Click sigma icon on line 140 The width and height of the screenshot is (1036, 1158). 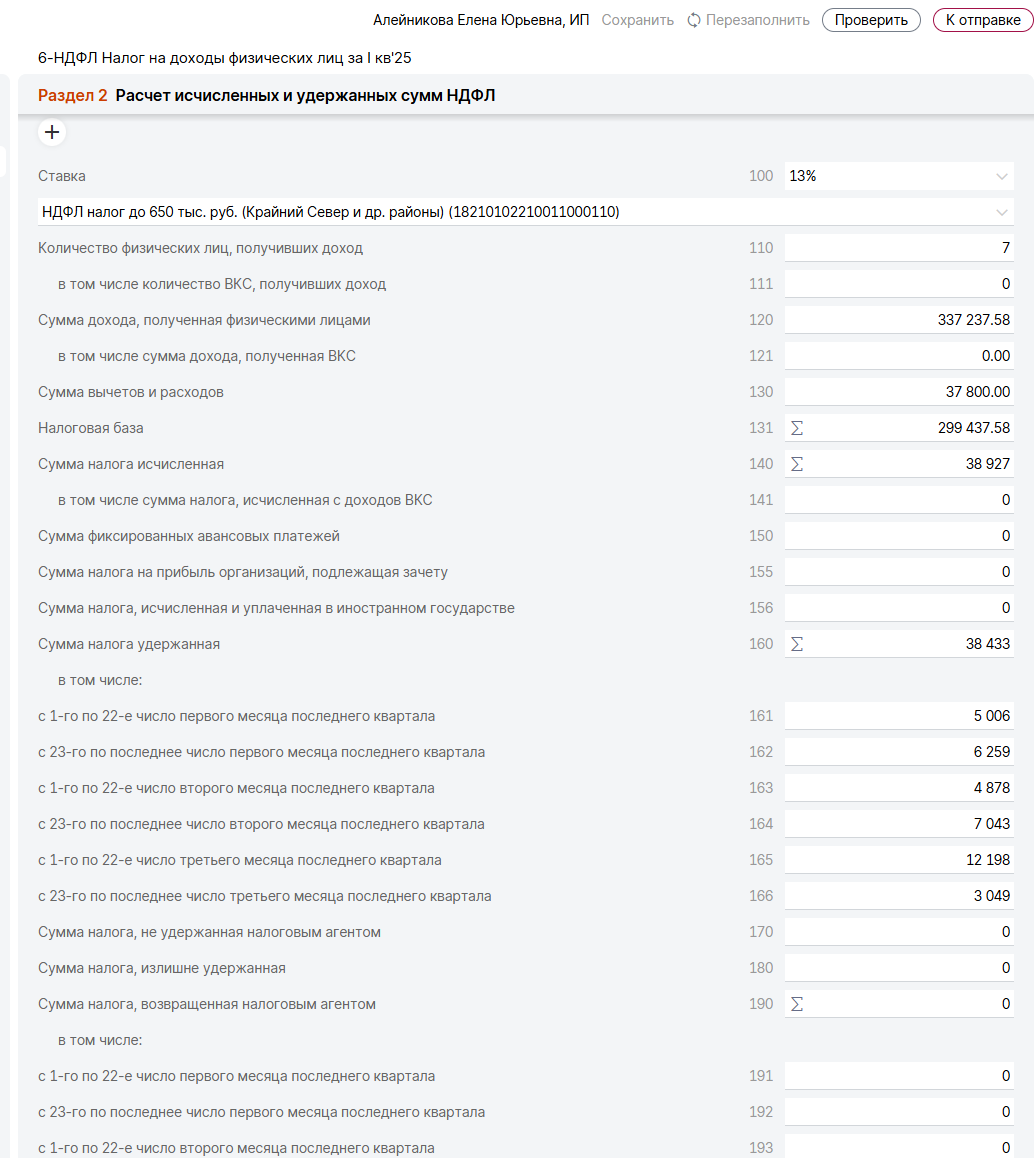(797, 464)
